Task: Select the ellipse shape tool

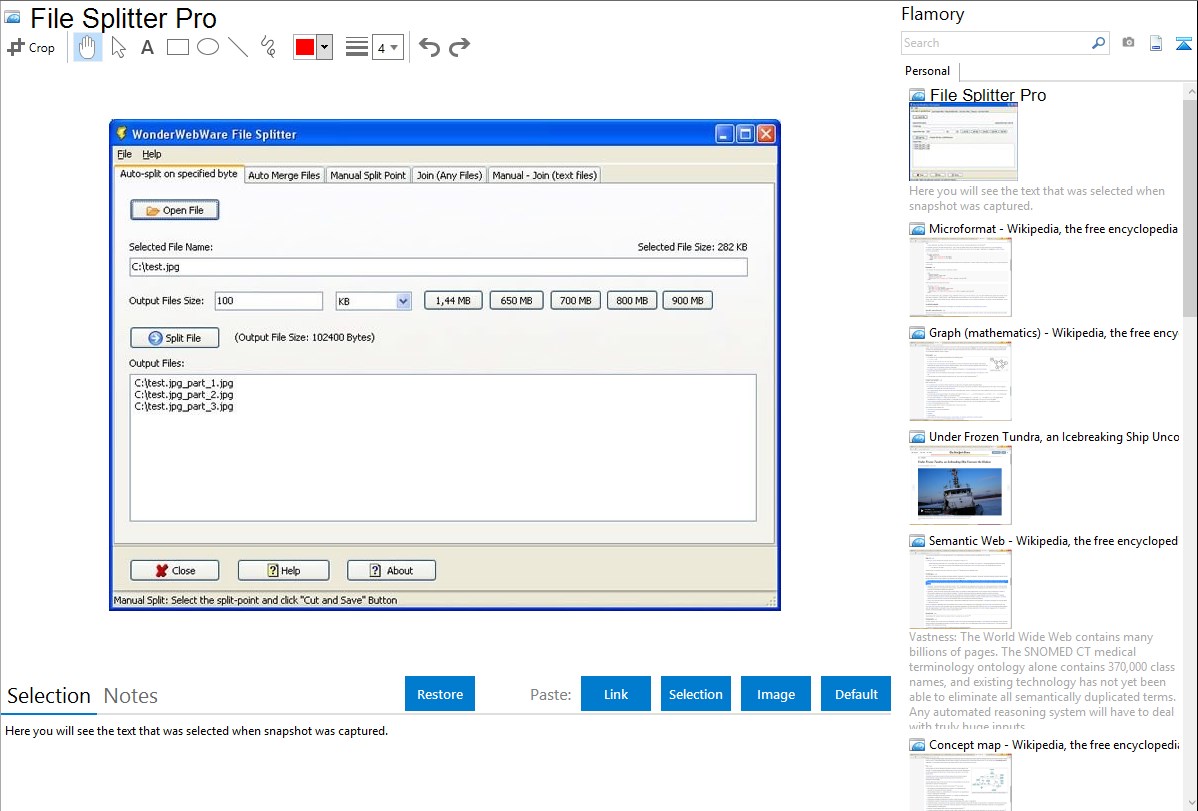Action: pos(208,47)
